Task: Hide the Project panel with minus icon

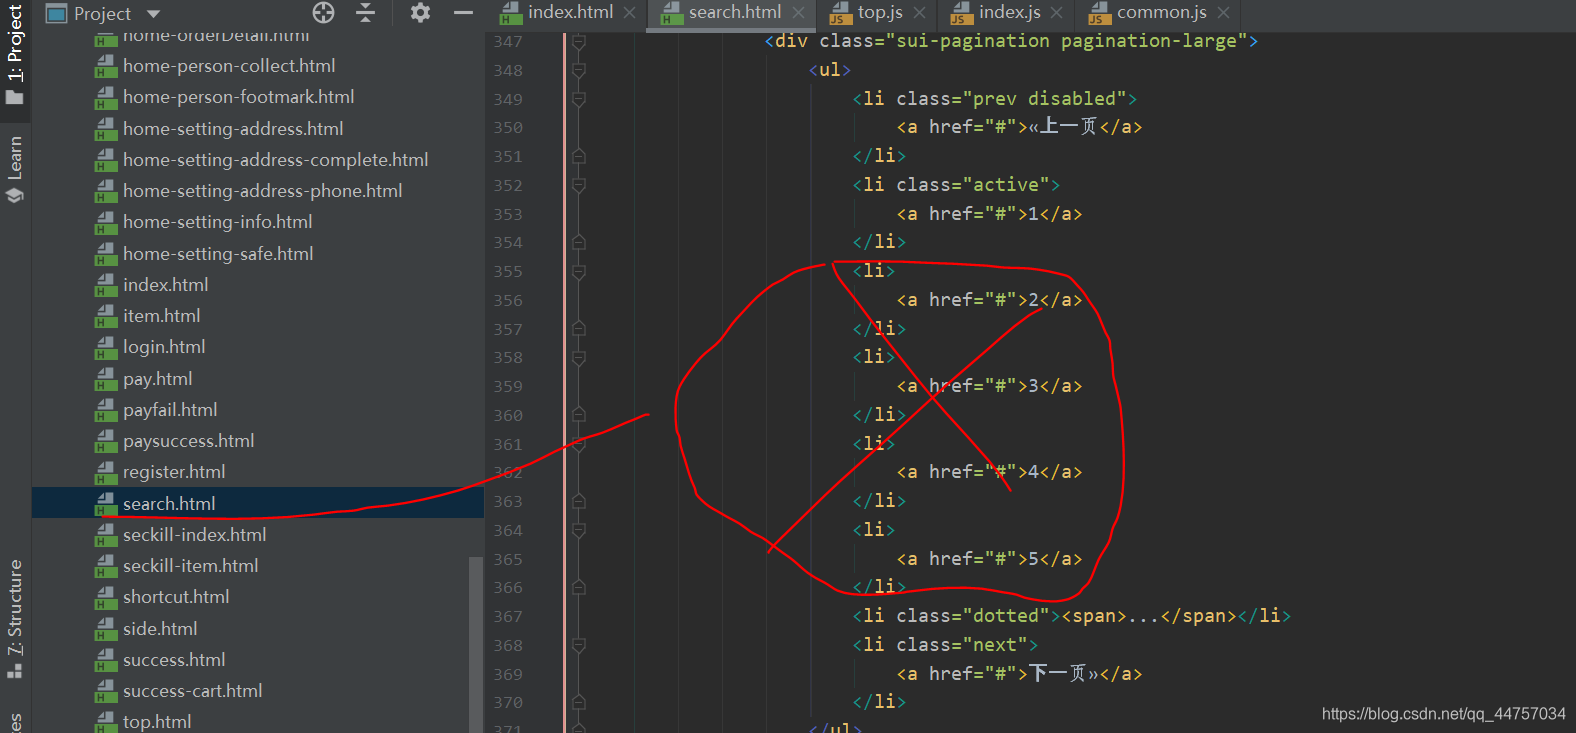Action: coord(462,13)
